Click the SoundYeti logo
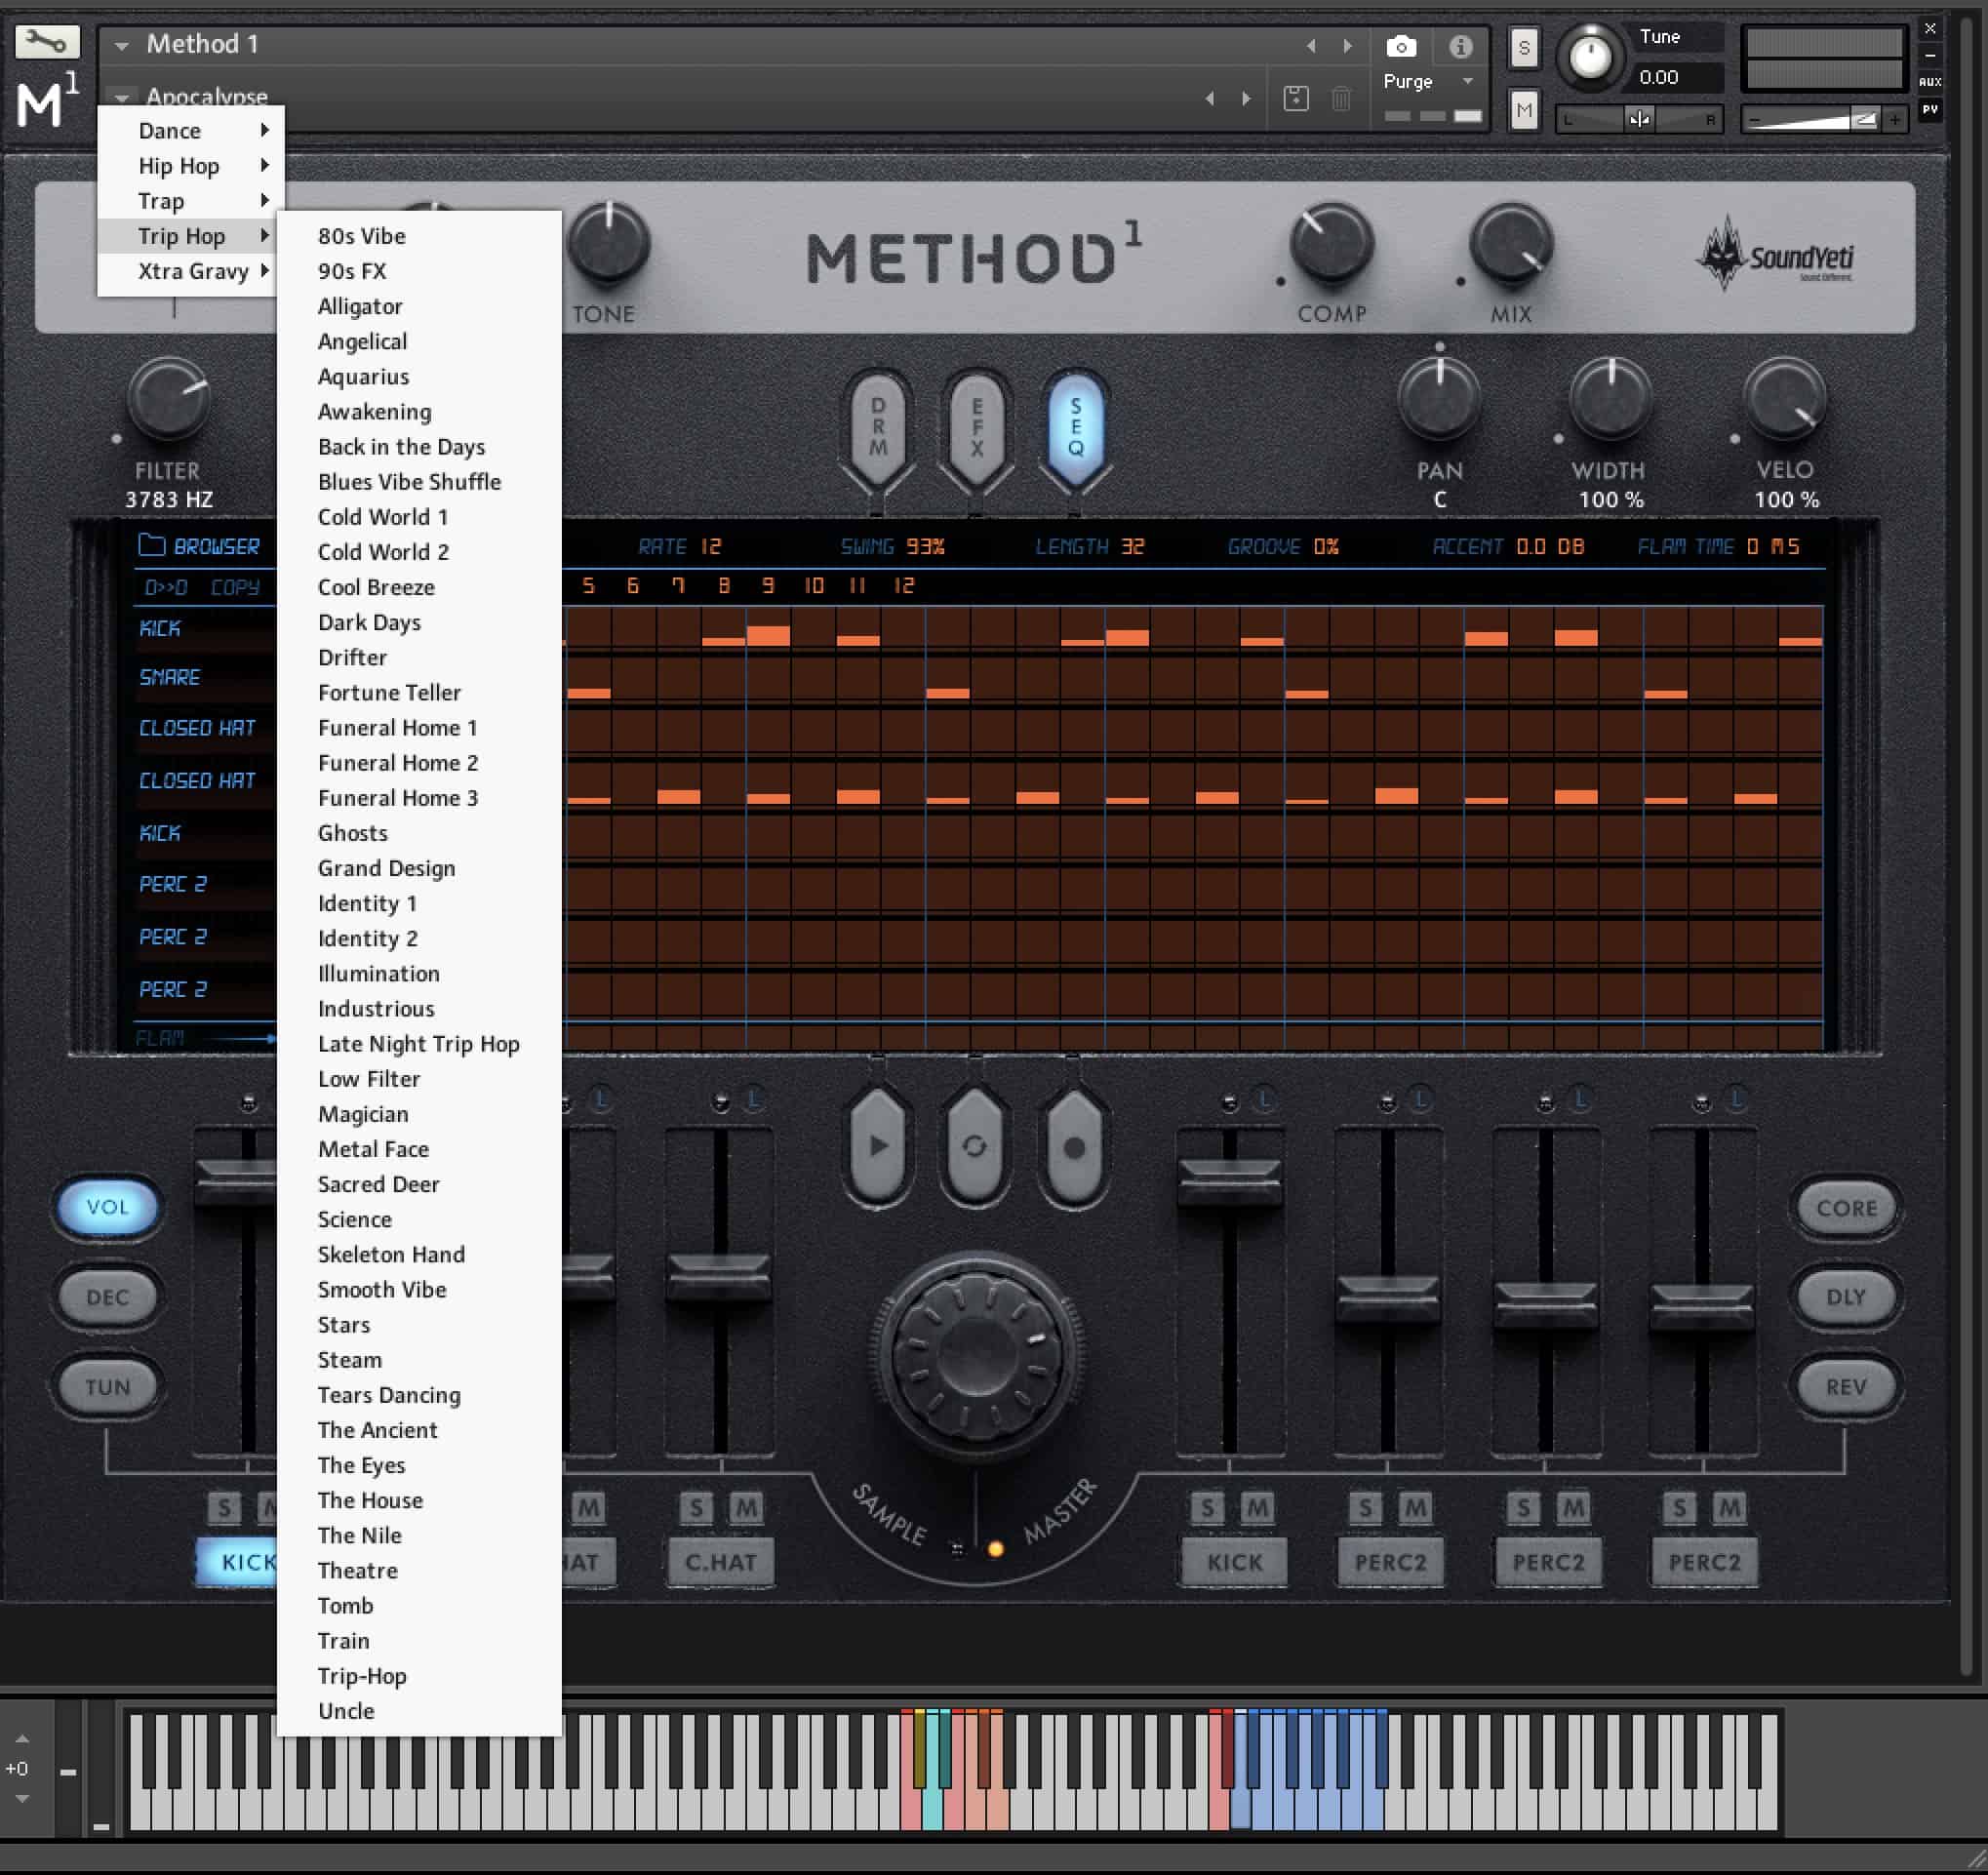1988x1875 pixels. 1775,255
